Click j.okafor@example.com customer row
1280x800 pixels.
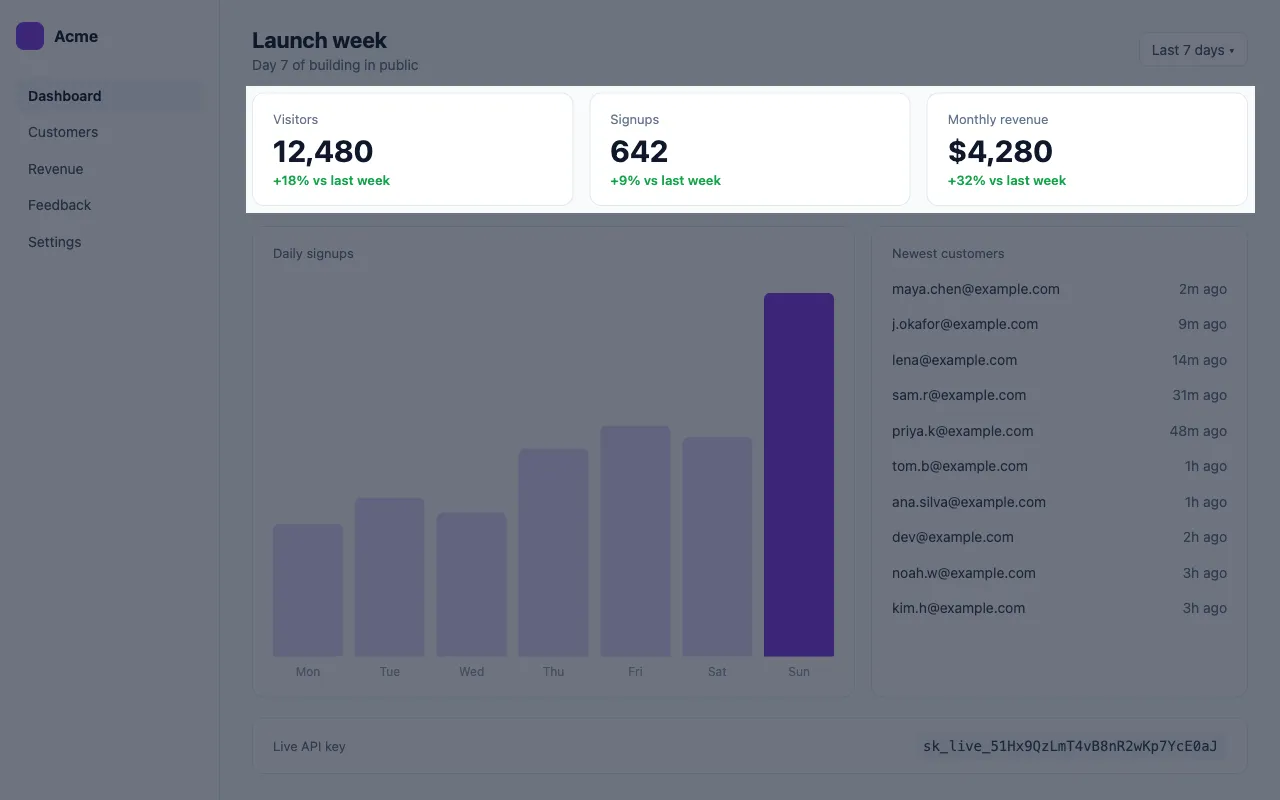coord(1059,324)
